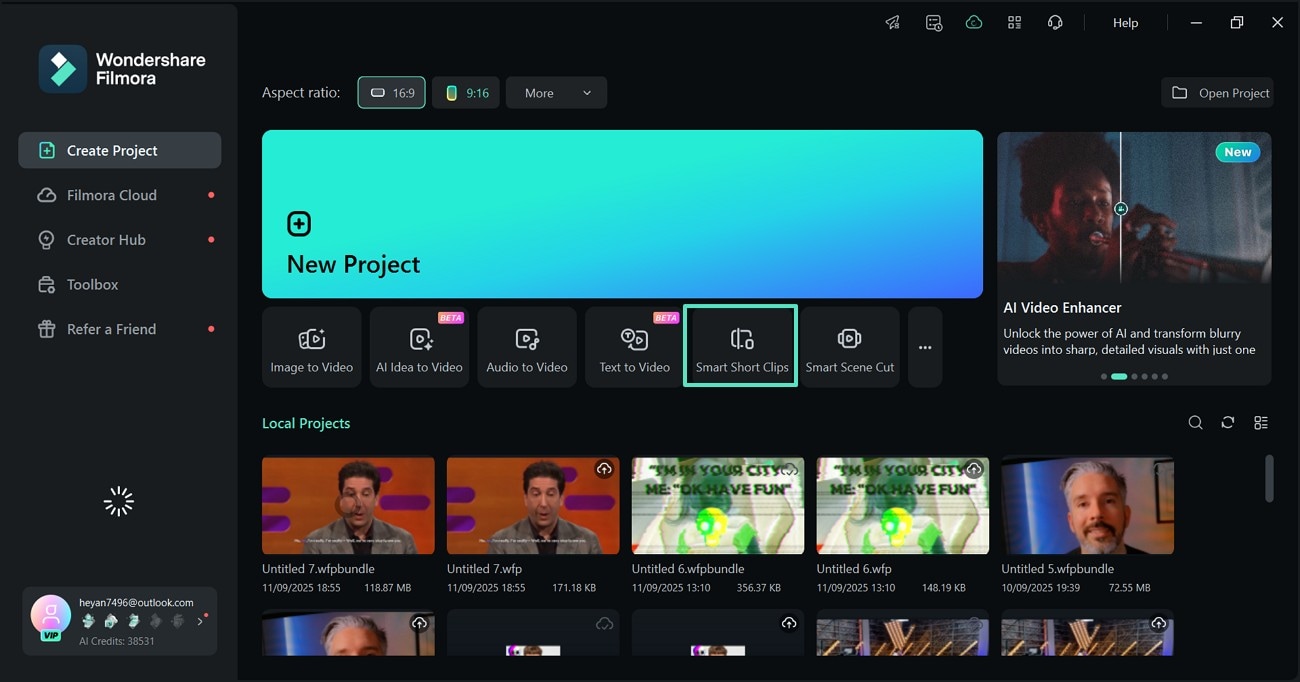The width and height of the screenshot is (1300, 682).
Task: Open the apps grid icon in title bar
Action: click(1014, 23)
